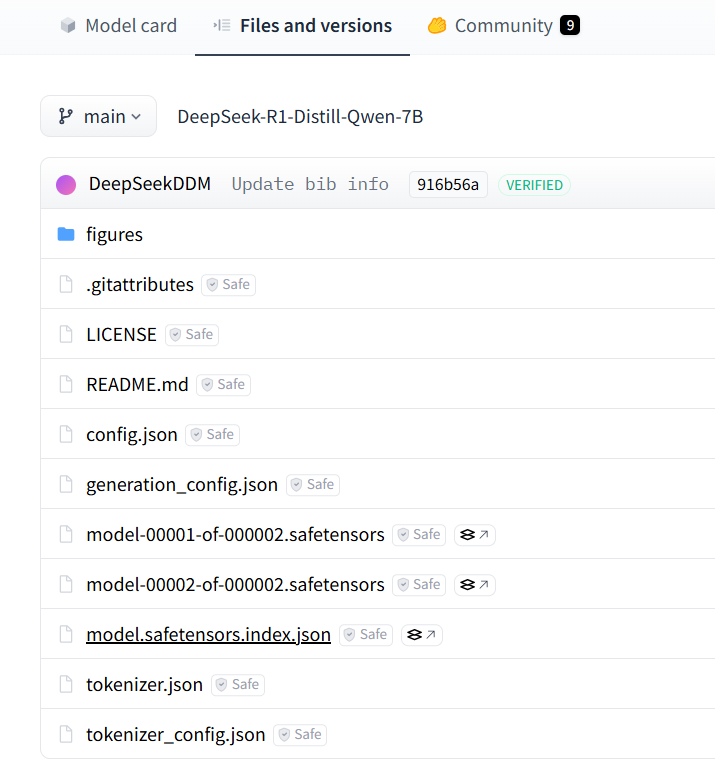
Task: Open safetensors viewer for model.safetensors.index.json
Action: 422,635
